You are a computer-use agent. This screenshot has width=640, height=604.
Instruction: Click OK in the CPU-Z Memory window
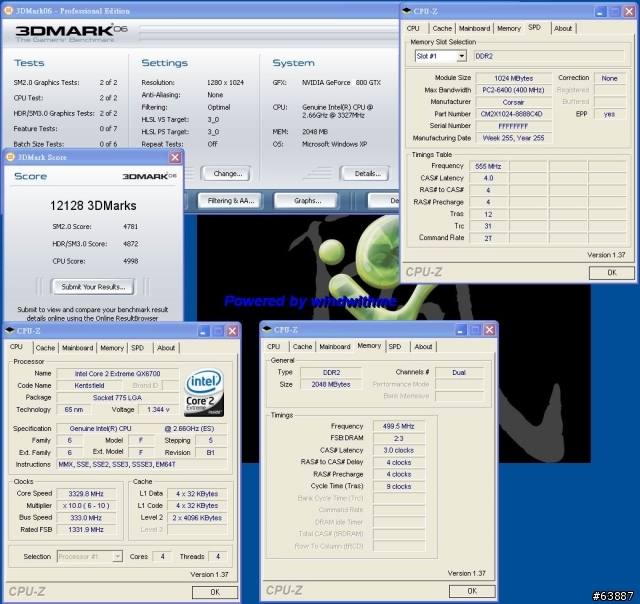tap(472, 591)
